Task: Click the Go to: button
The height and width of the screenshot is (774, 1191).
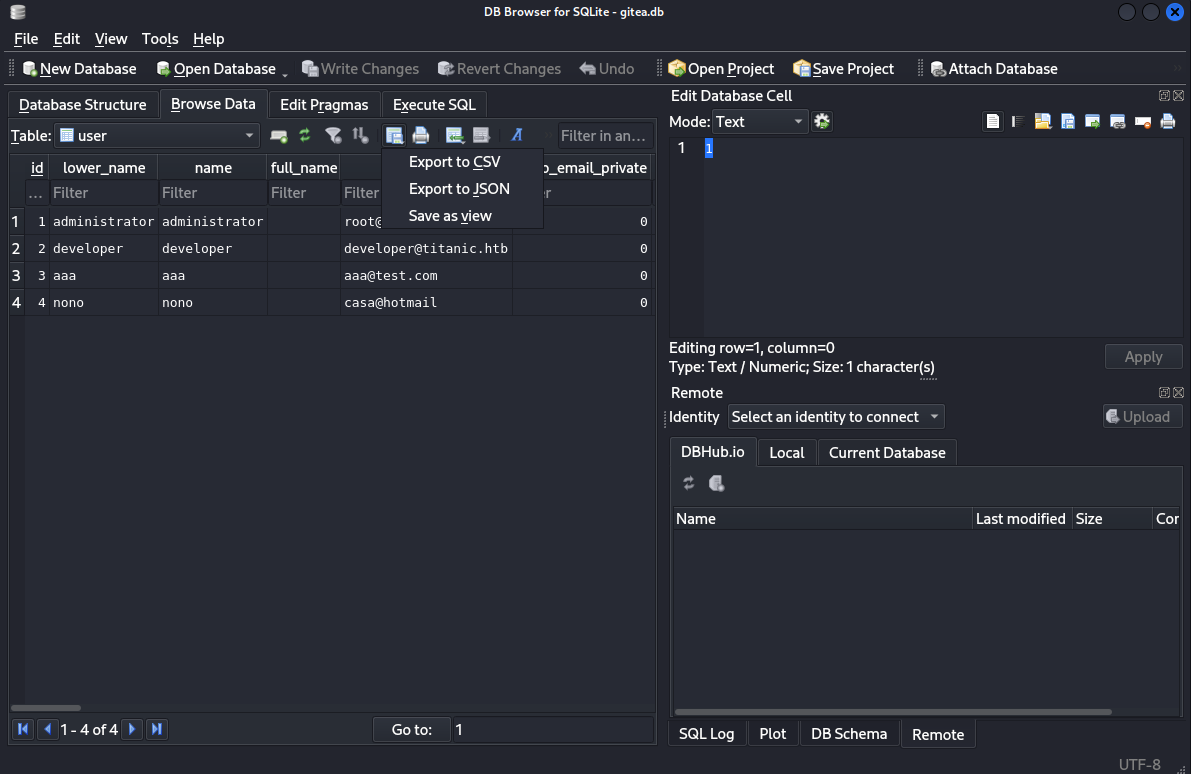Action: [412, 730]
